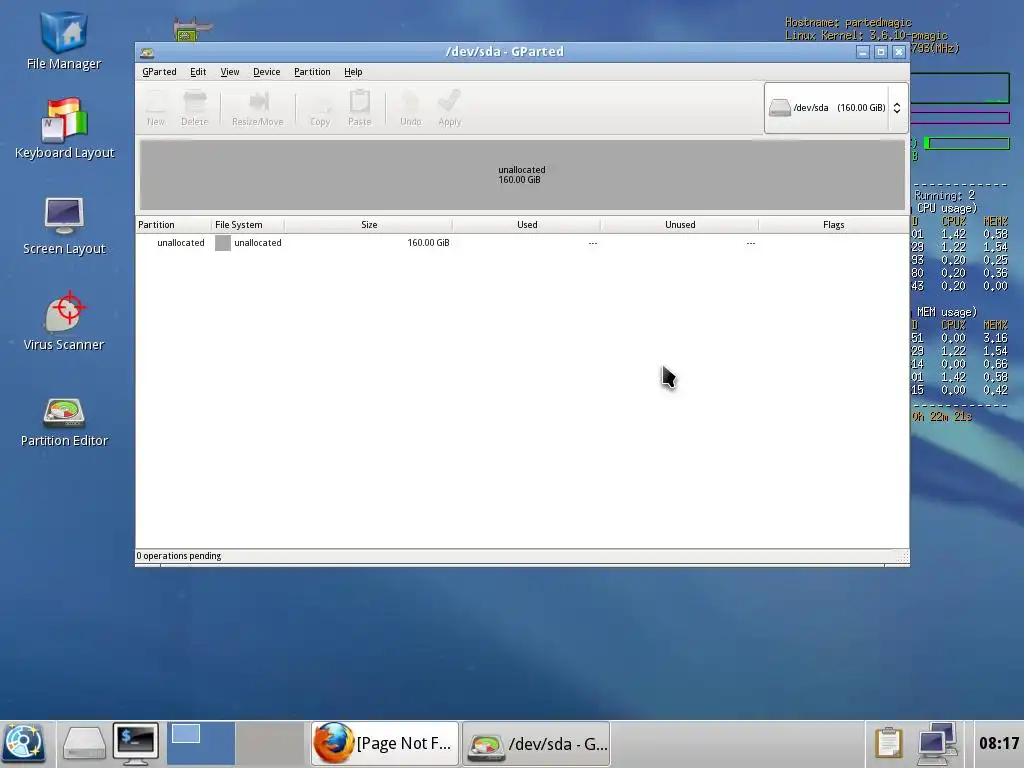Click the disk drive icon in taskbar
This screenshot has height=768, width=1024.
click(84, 743)
